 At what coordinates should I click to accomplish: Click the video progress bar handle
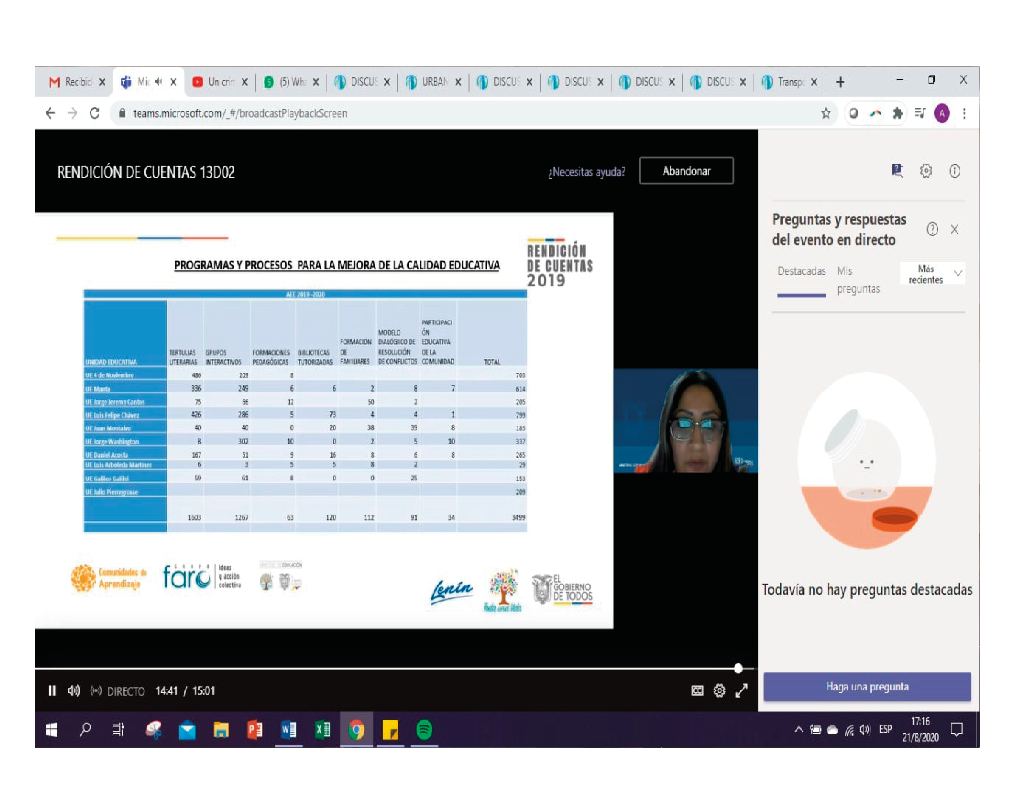pos(738,668)
